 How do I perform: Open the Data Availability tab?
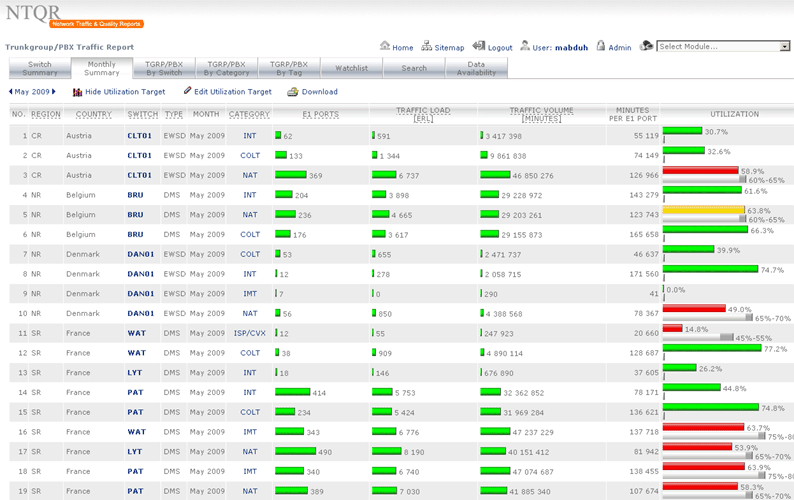click(476, 68)
